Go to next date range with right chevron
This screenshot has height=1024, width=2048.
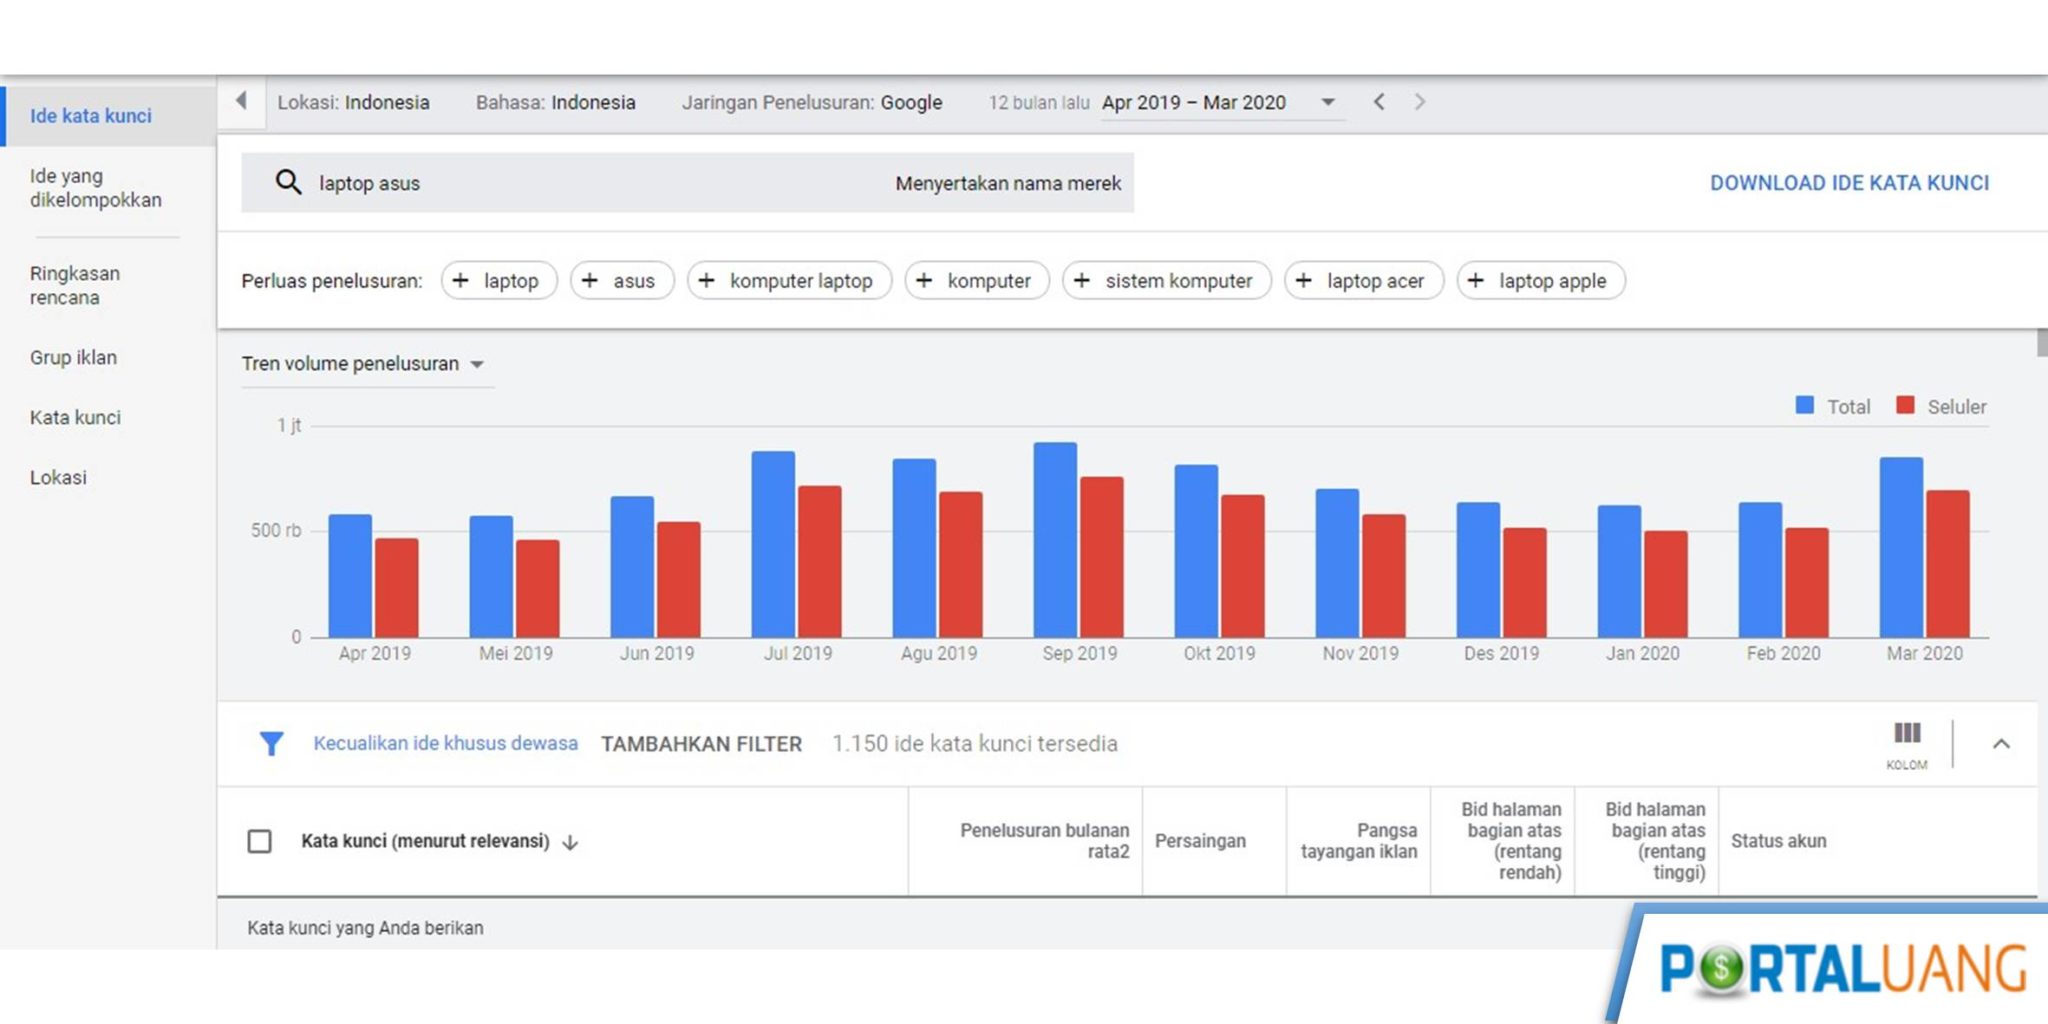click(x=1420, y=101)
